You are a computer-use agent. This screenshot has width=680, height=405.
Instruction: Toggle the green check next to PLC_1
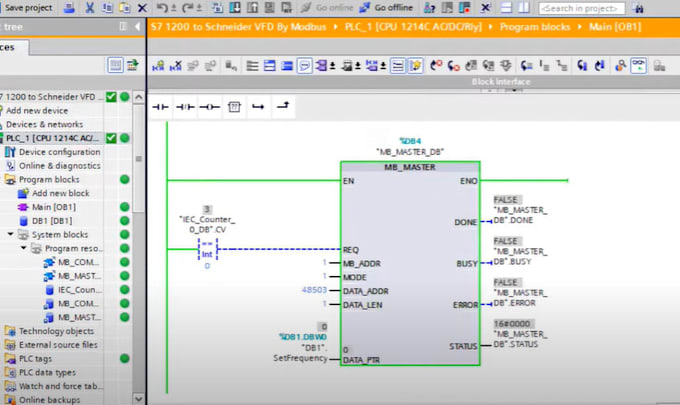[x=111, y=138]
